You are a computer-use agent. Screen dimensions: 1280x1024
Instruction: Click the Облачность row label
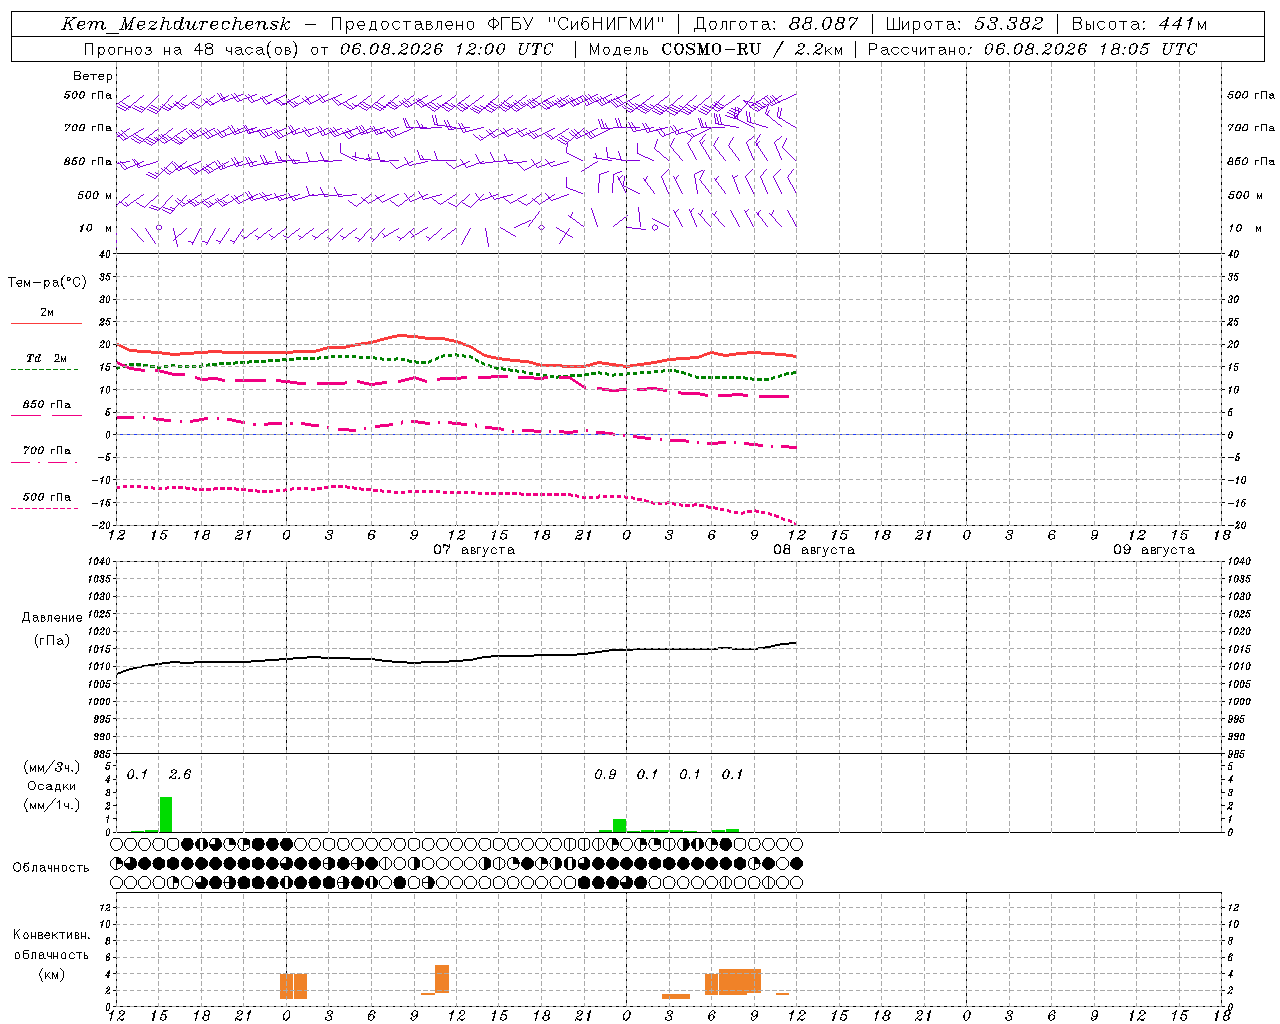51,867
